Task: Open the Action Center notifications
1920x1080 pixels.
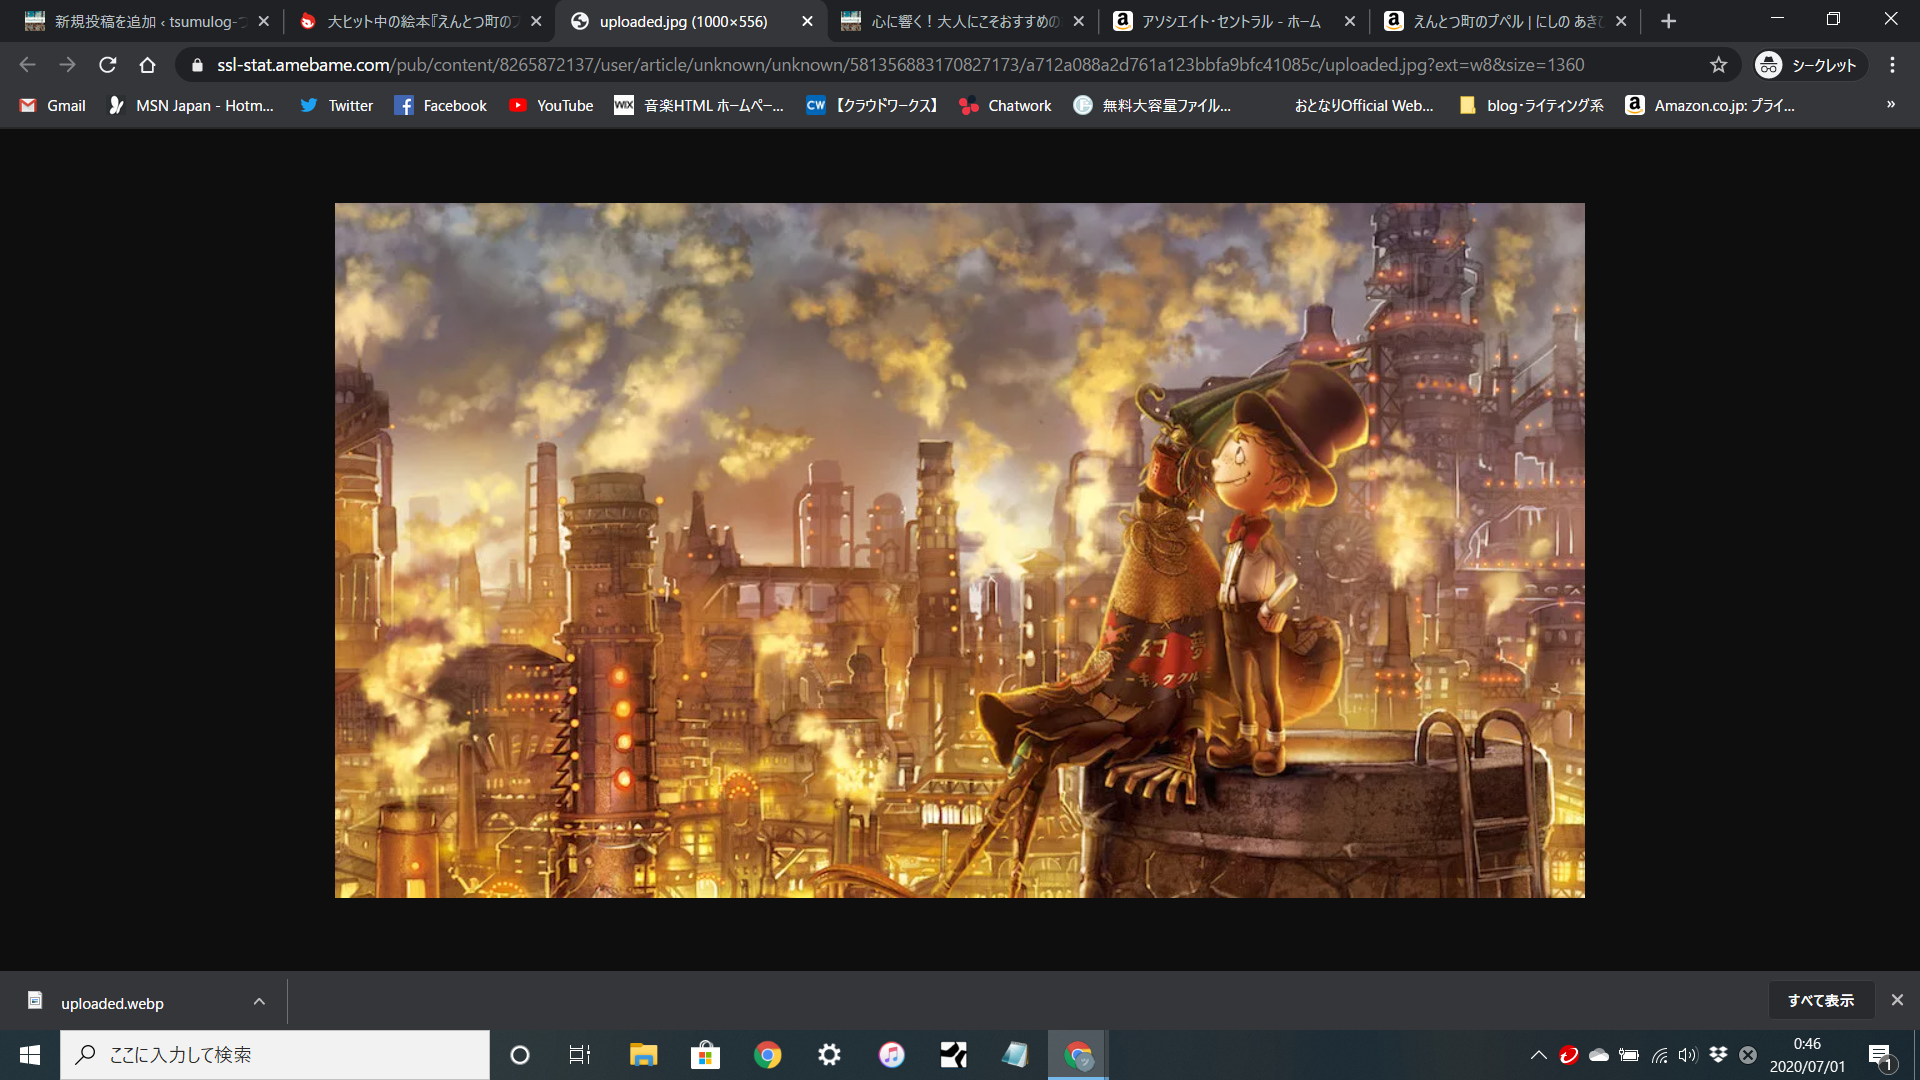Action: point(1880,1056)
